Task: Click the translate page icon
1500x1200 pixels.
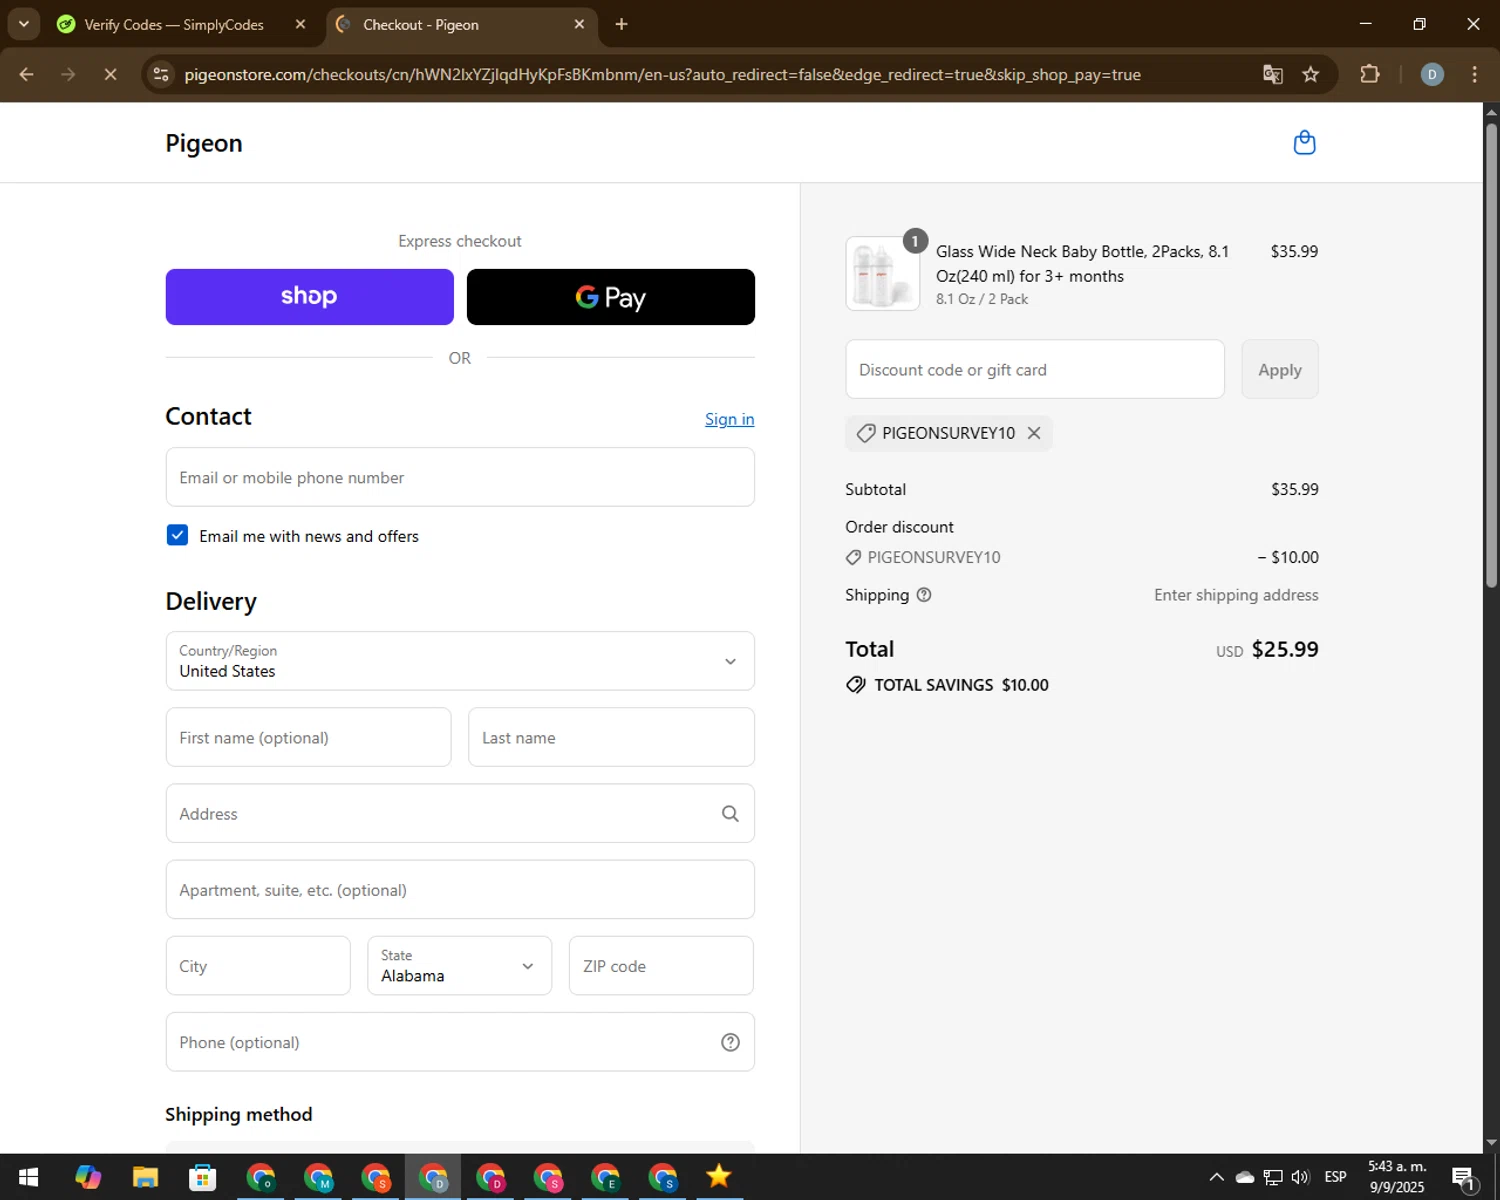Action: [x=1272, y=75]
